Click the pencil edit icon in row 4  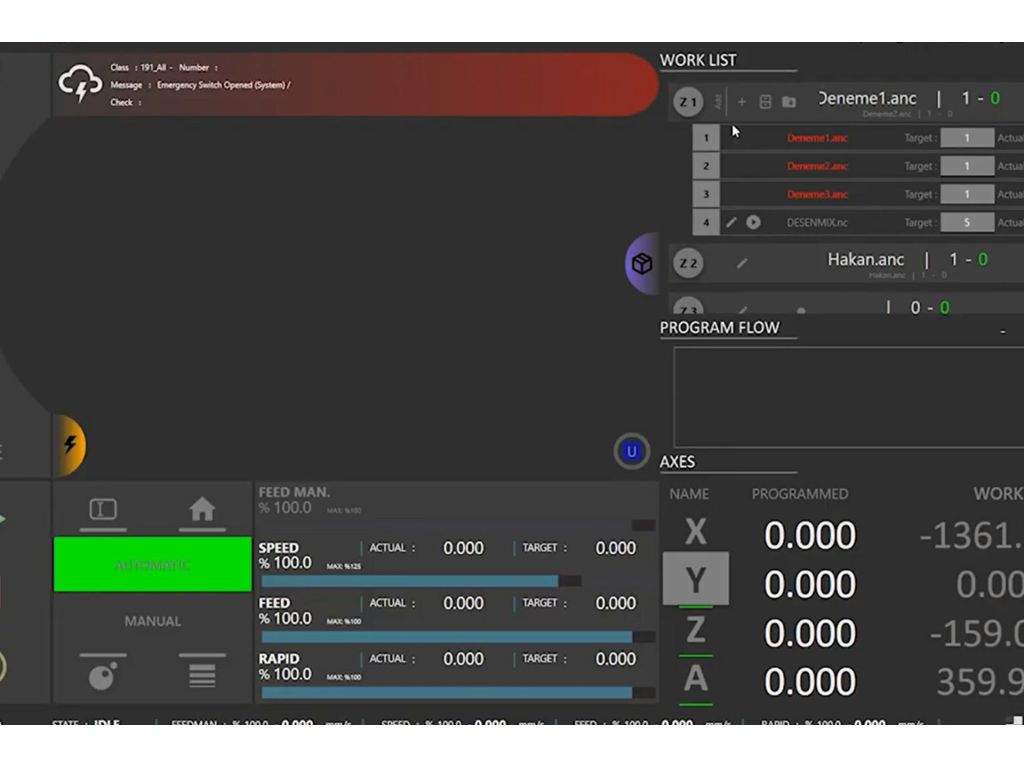coord(731,223)
